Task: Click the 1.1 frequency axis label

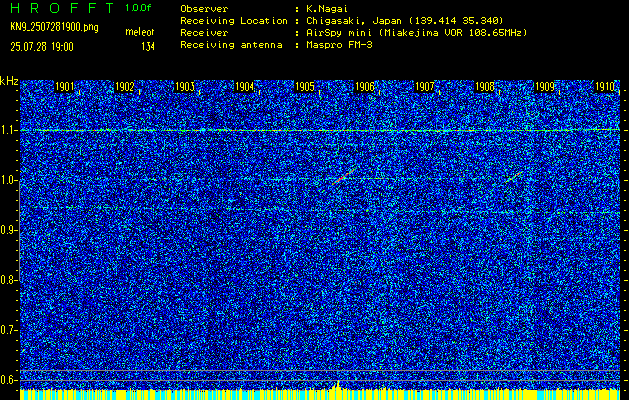Action: [x=8, y=130]
